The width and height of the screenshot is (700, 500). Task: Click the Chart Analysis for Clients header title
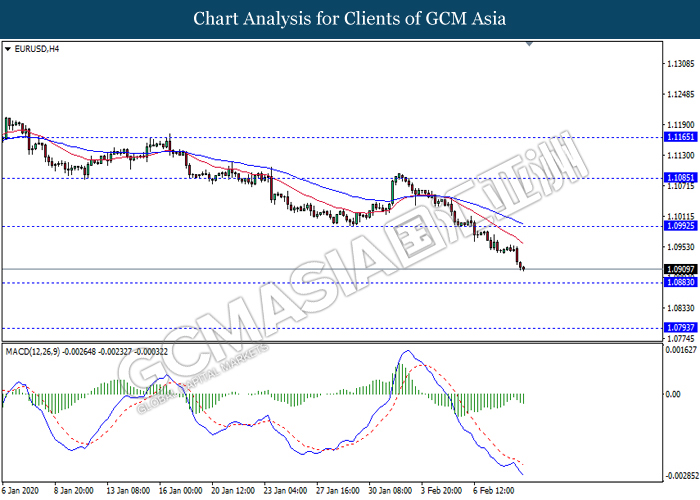click(x=350, y=19)
